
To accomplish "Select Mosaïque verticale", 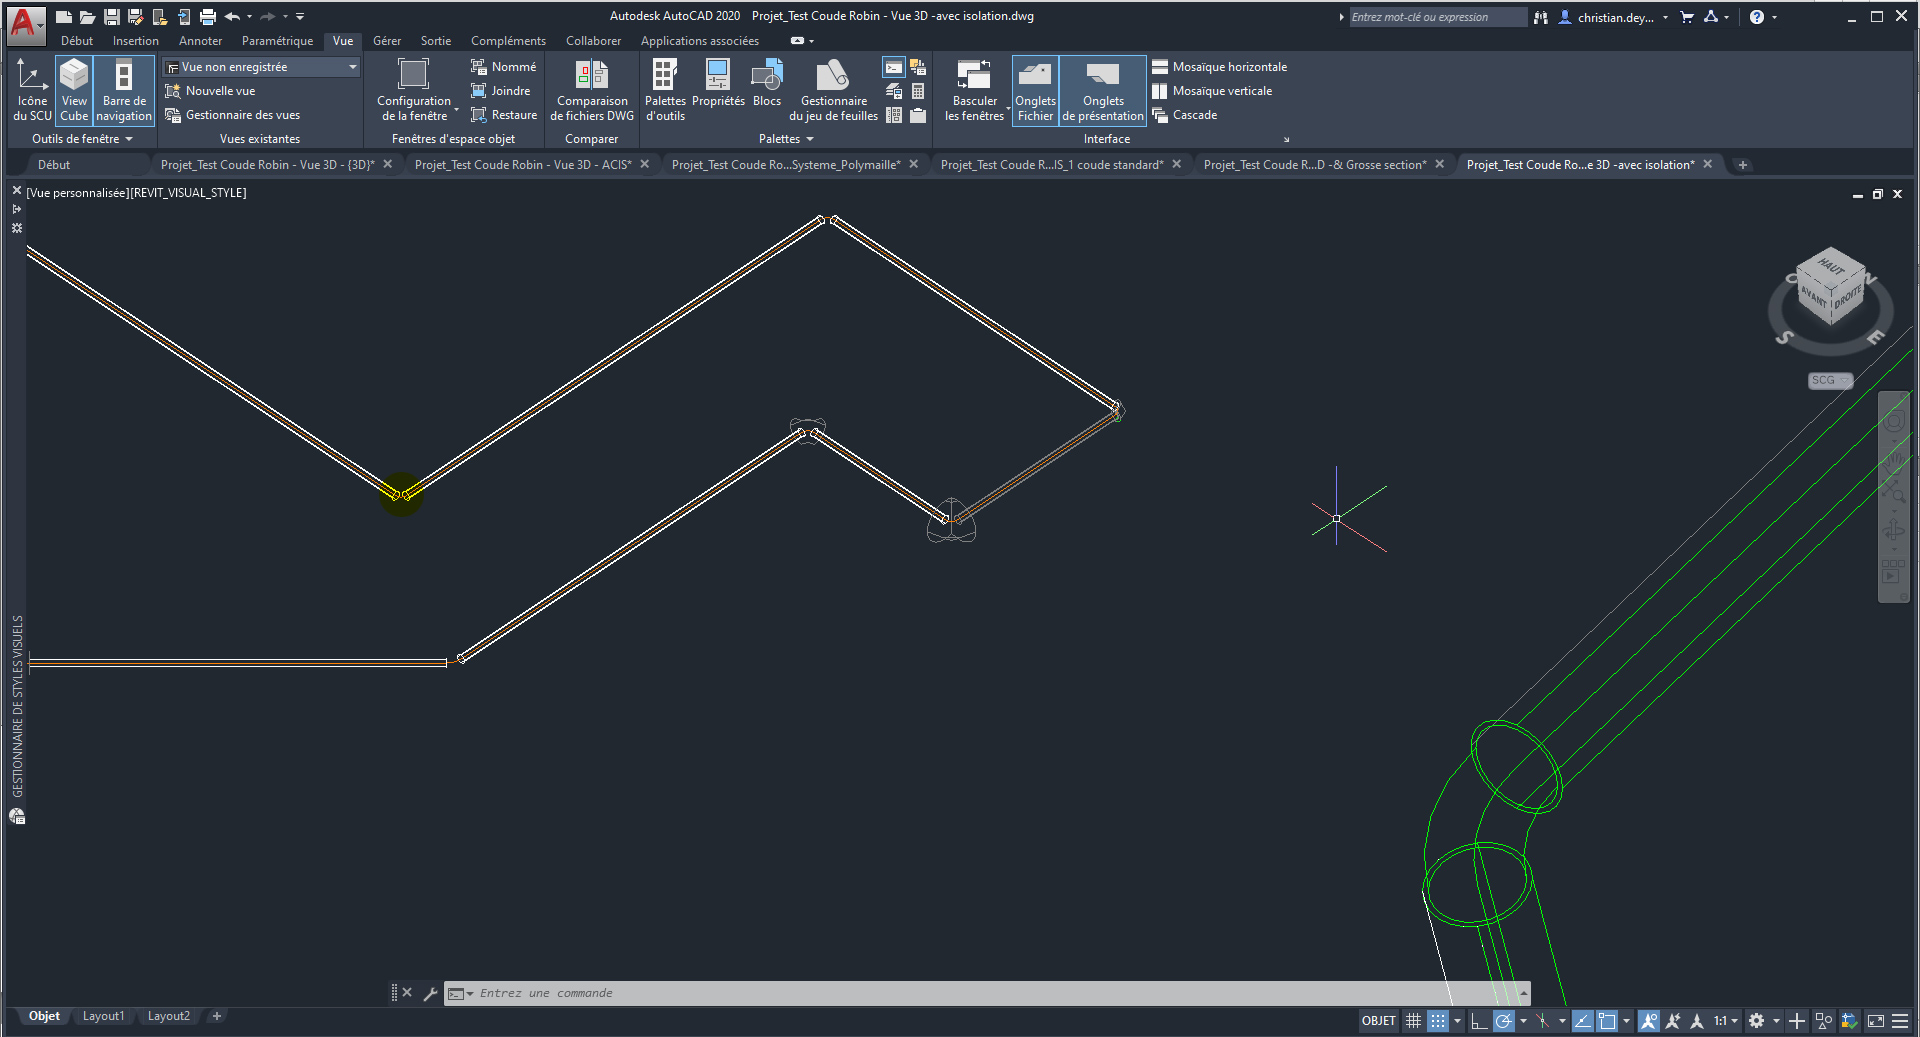I will click(x=1222, y=91).
